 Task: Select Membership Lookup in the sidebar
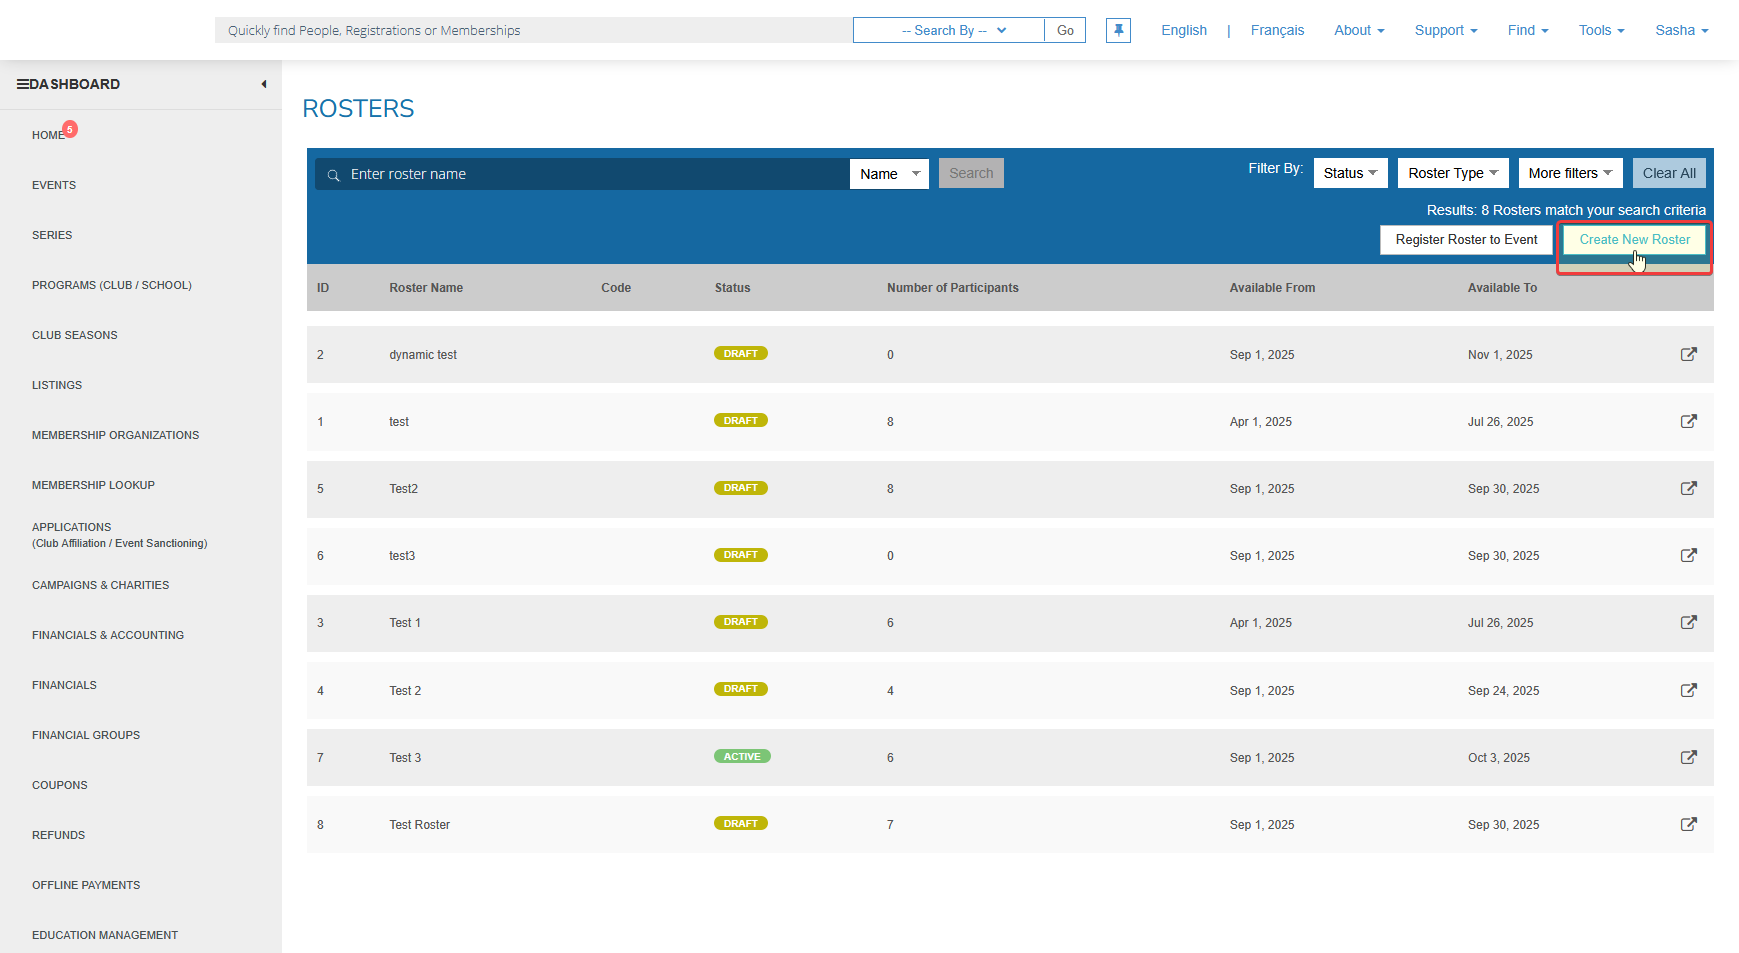tap(93, 485)
